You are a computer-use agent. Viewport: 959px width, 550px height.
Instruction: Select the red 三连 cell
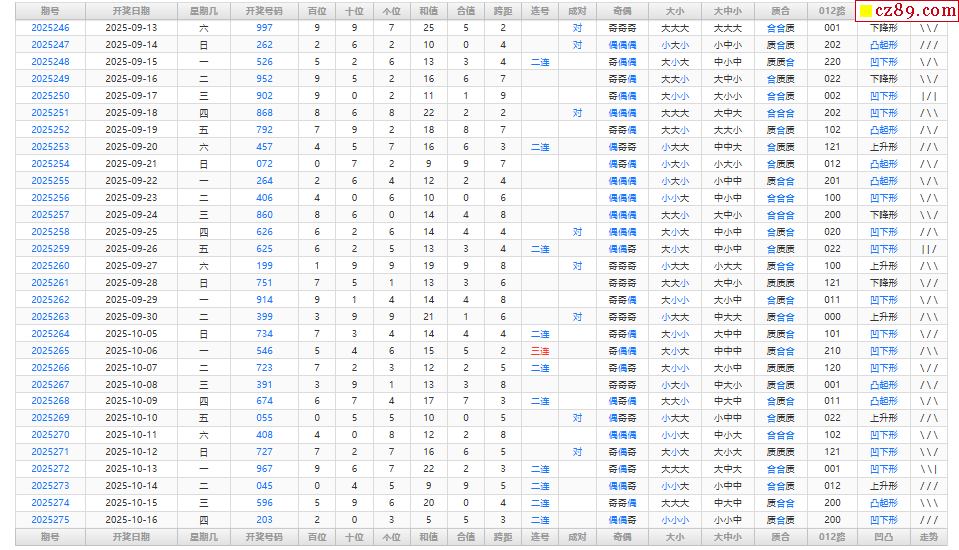pyautogui.click(x=540, y=351)
